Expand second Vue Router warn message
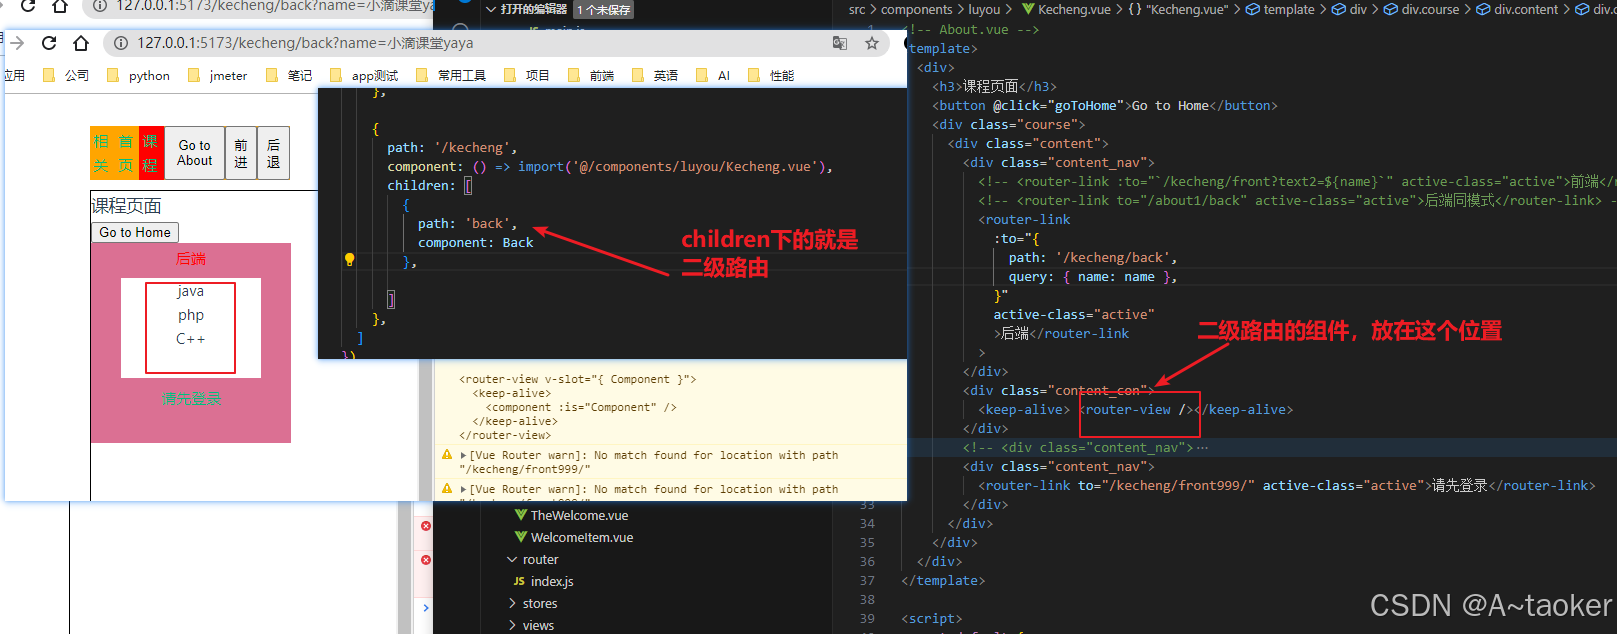1617x634 pixels. [463, 489]
